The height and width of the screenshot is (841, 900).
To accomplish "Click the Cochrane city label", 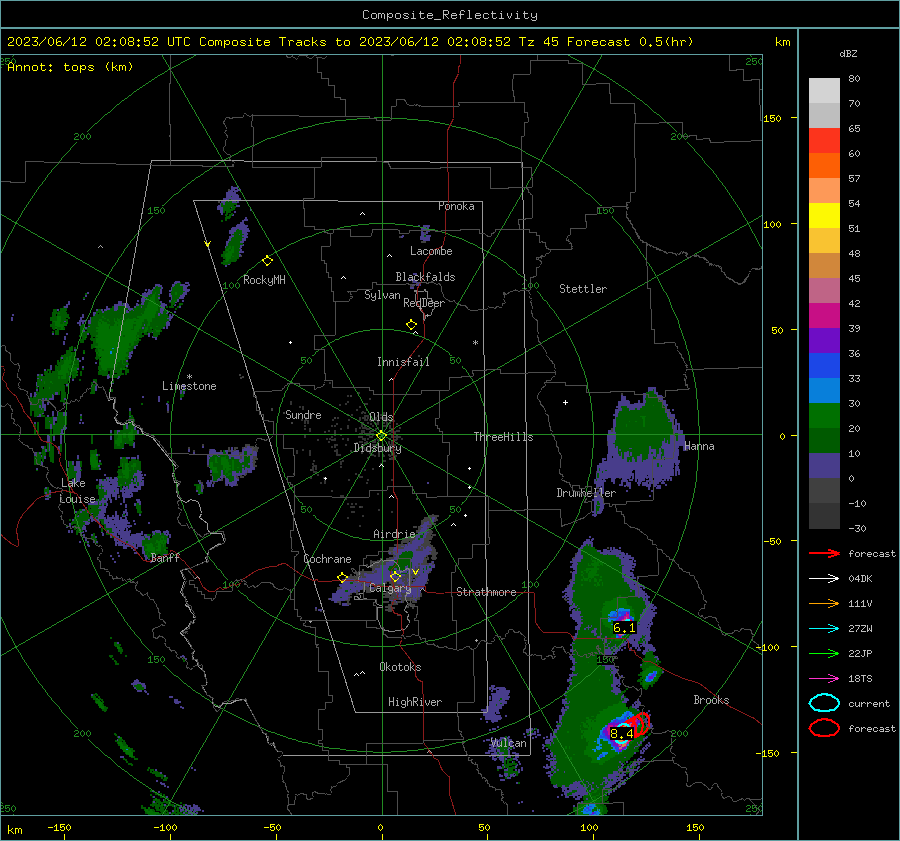I will (327, 559).
